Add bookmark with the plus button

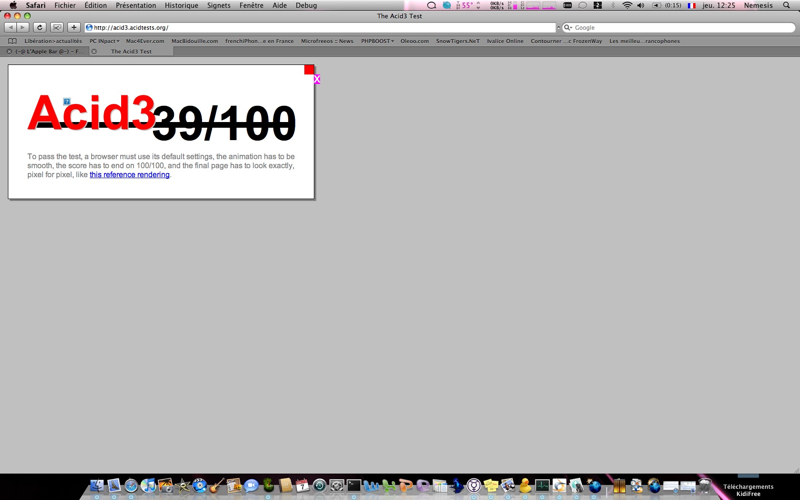click(x=74, y=28)
